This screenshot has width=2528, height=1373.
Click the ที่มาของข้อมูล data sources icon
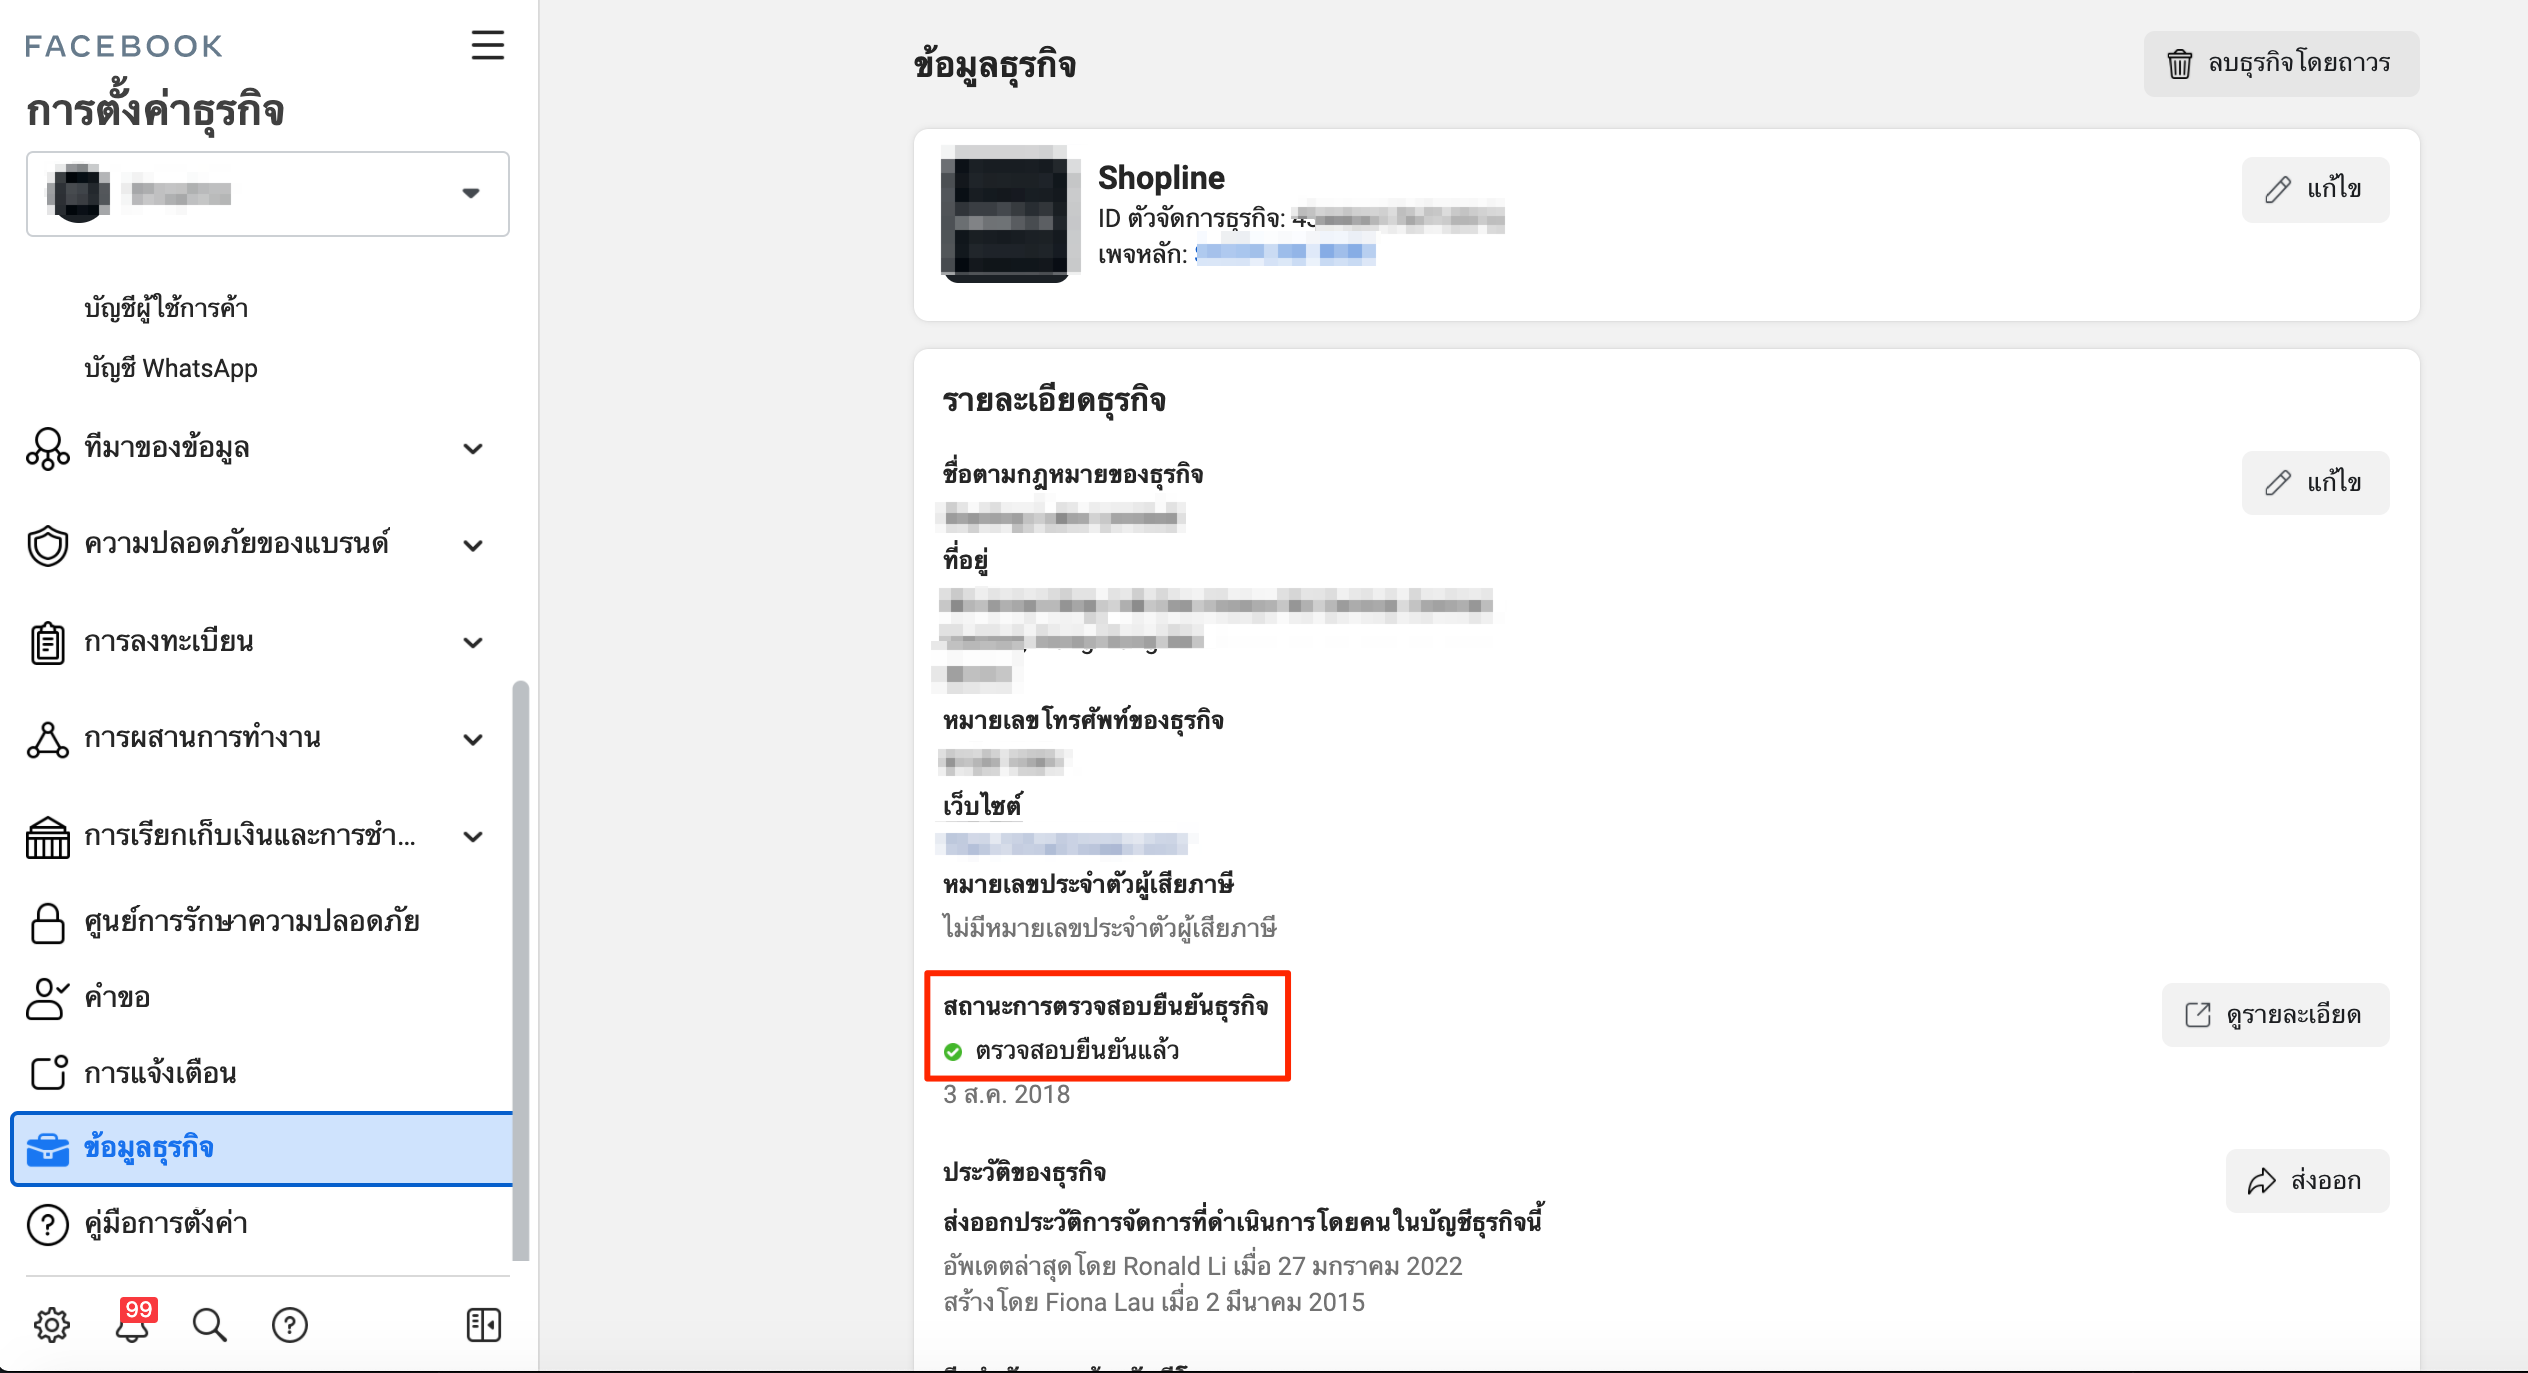[x=48, y=448]
